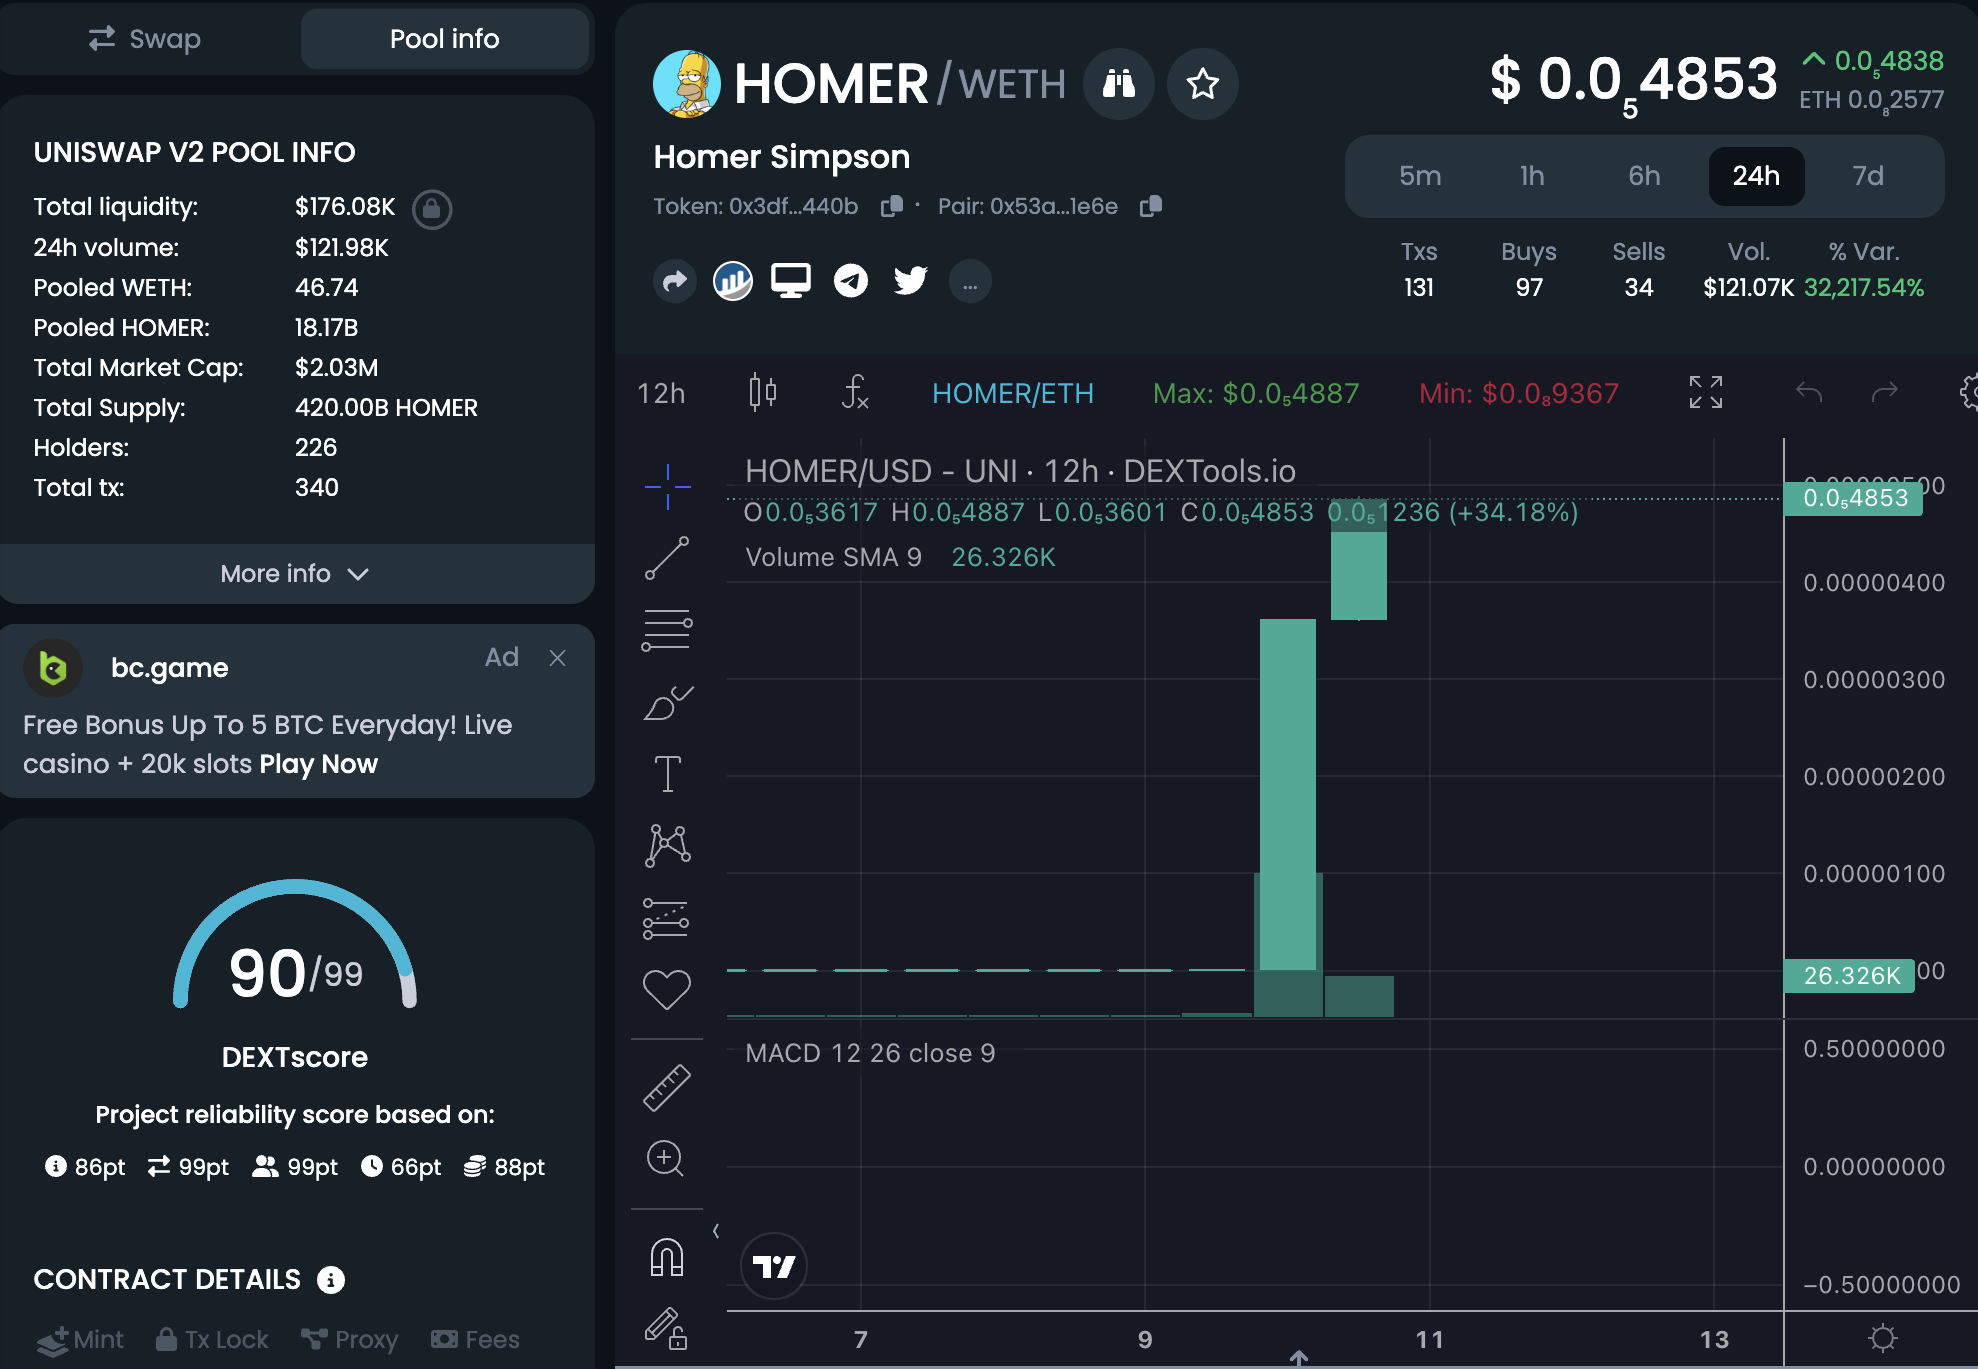Switch to the Swap tab
The height and width of the screenshot is (1369, 1978).
(x=145, y=39)
